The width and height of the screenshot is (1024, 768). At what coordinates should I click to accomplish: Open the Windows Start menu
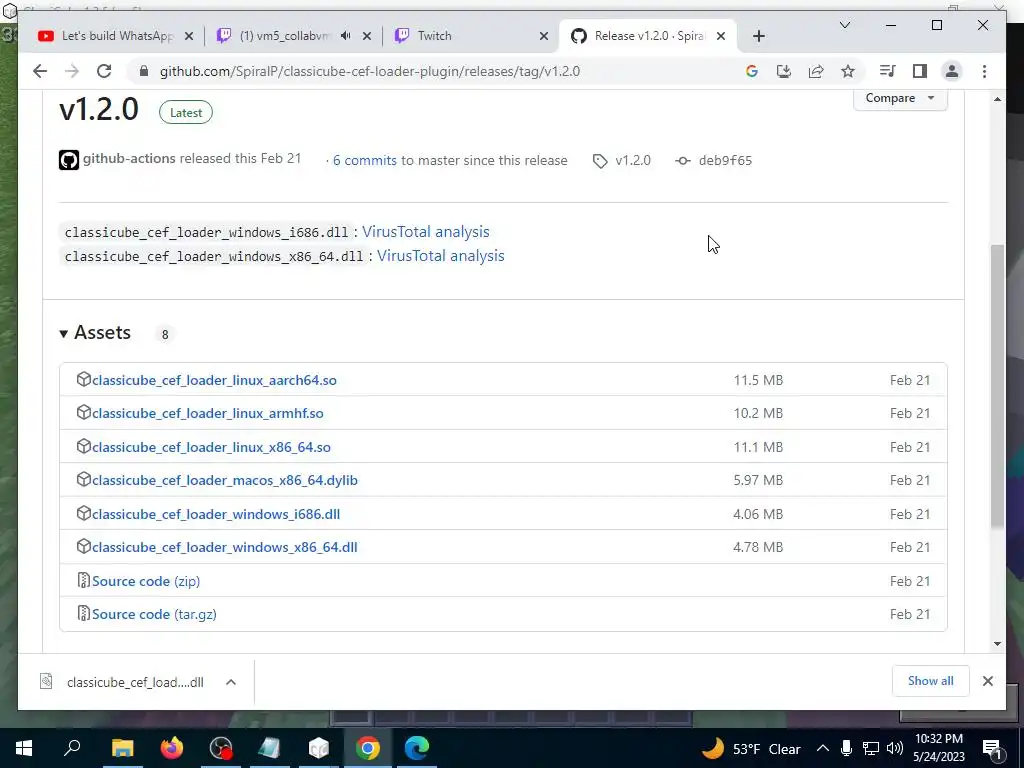(x=24, y=748)
